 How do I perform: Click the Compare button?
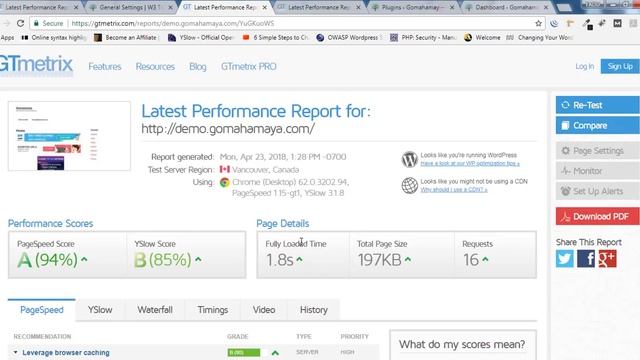pos(598,125)
